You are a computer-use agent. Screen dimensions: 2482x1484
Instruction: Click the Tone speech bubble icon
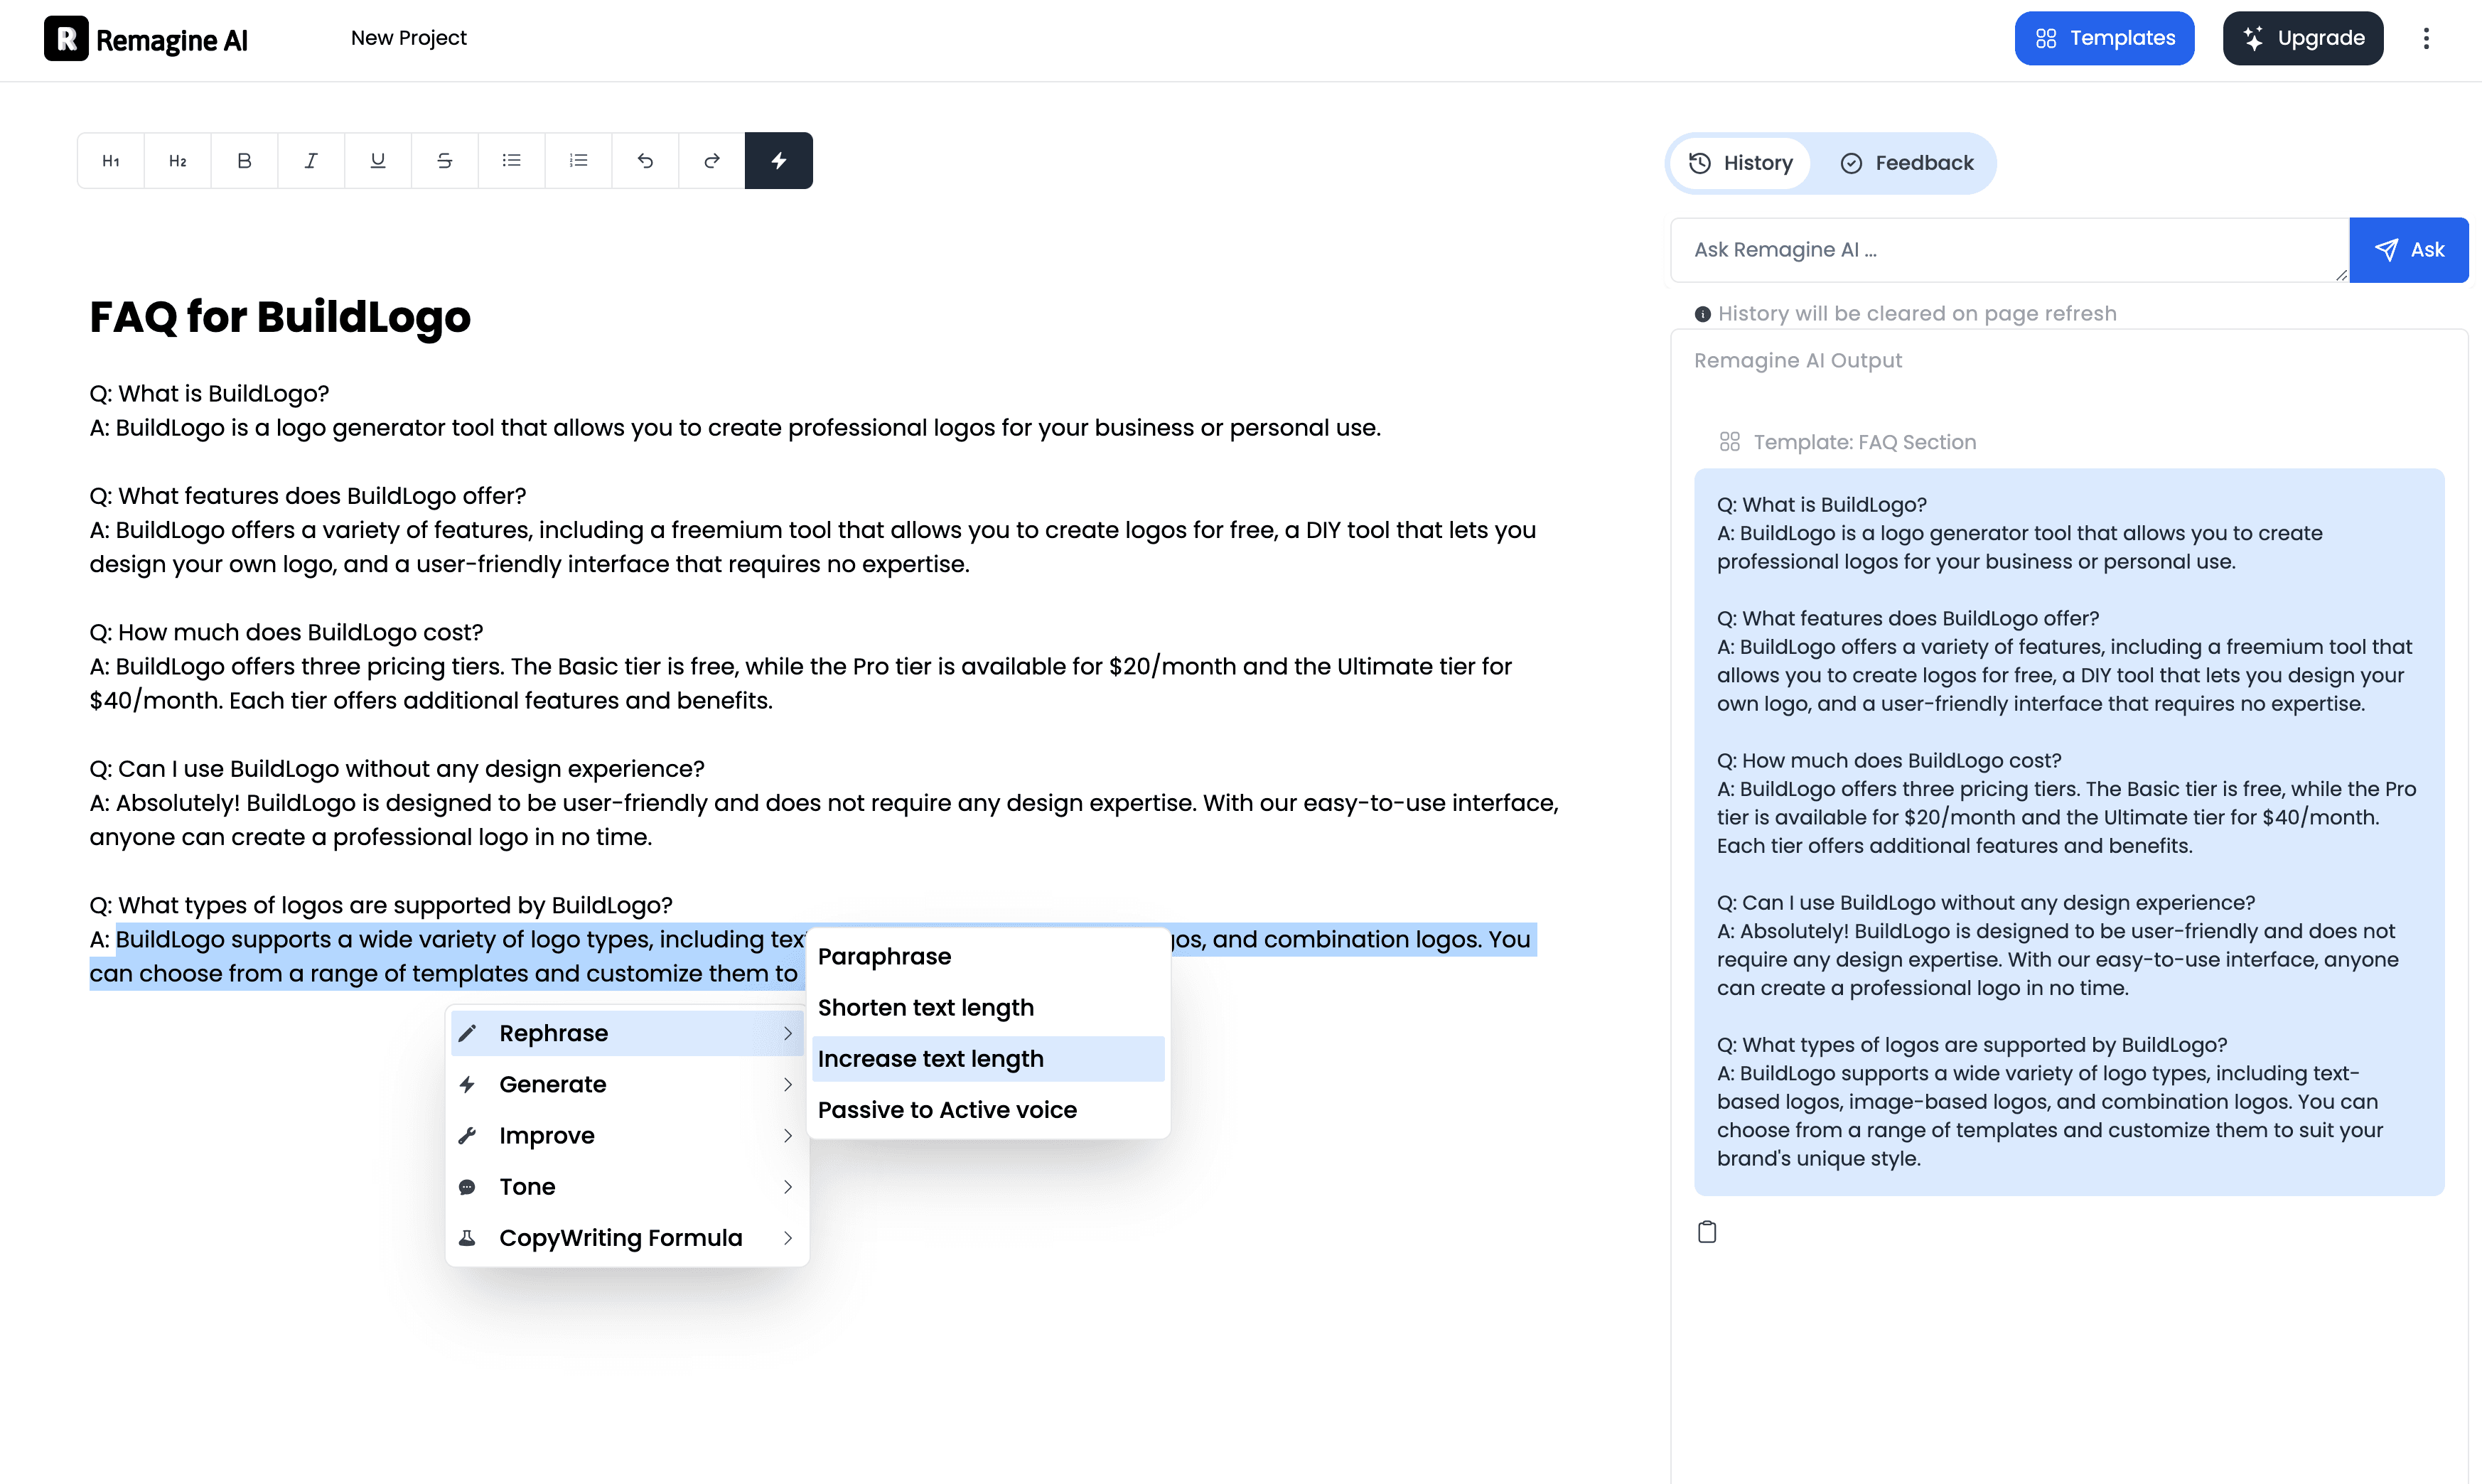(467, 1187)
